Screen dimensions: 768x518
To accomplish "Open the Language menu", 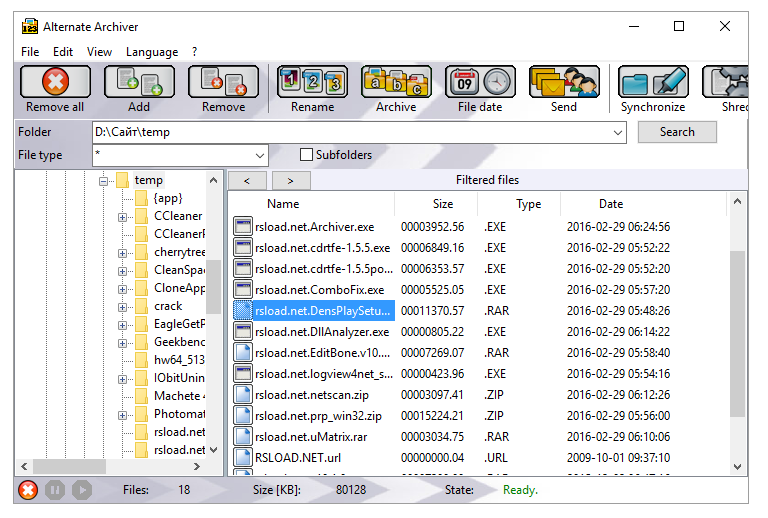I will pyautogui.click(x=152, y=52).
